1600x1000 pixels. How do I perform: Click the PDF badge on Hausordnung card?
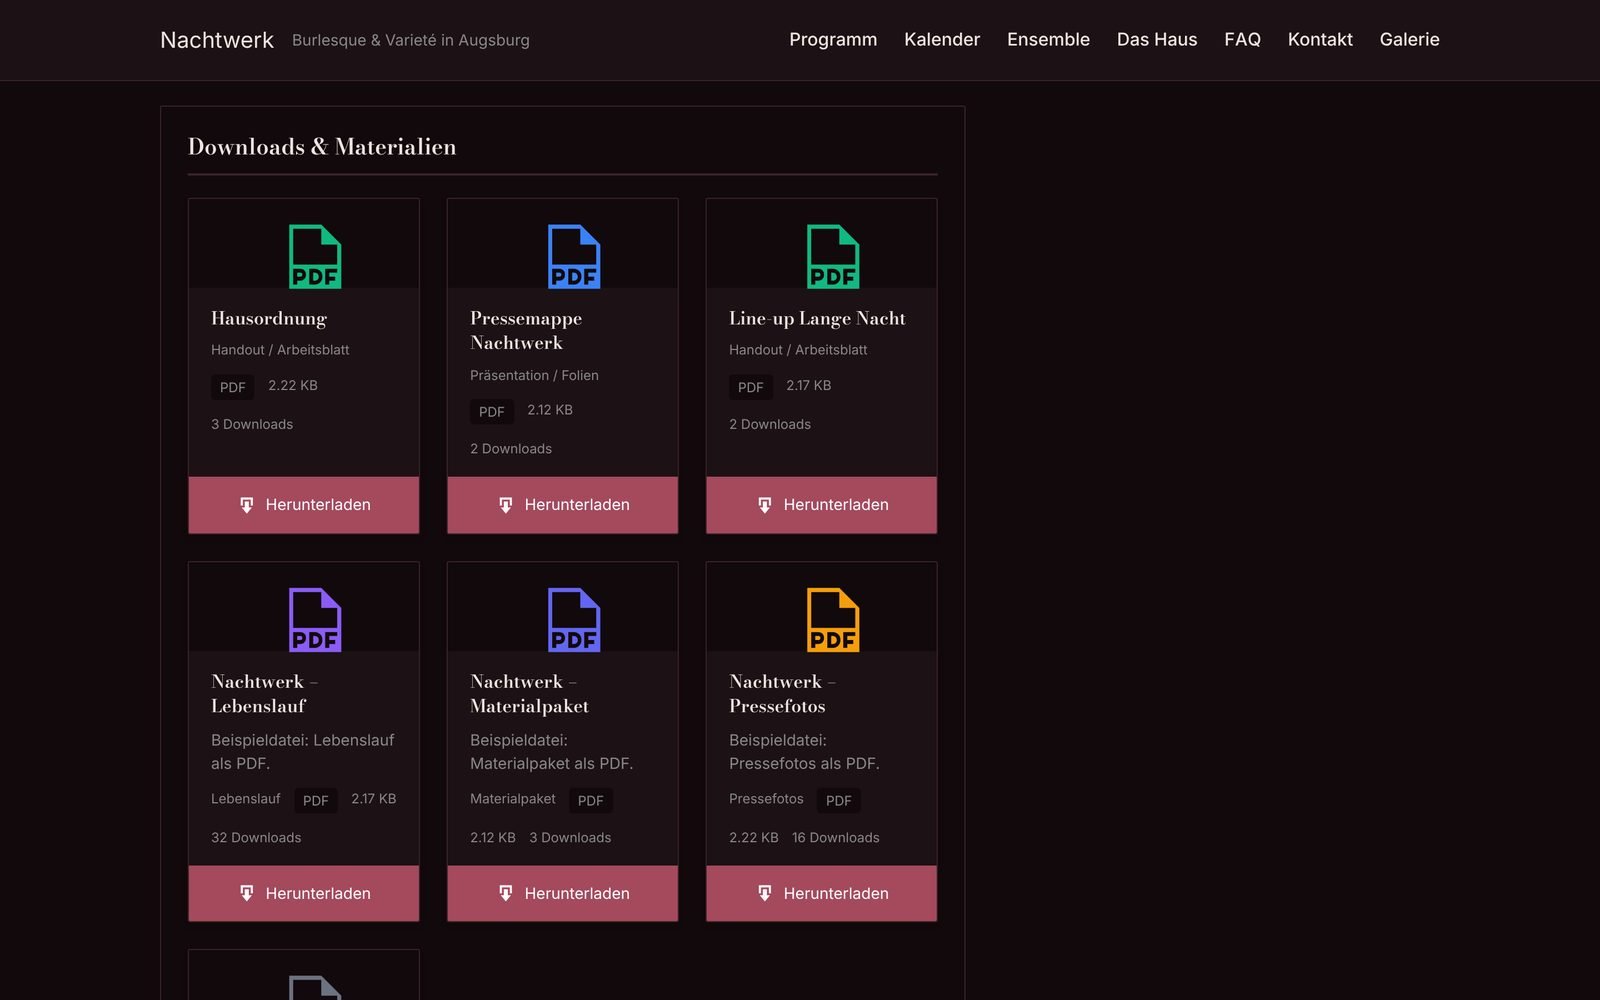pyautogui.click(x=233, y=387)
